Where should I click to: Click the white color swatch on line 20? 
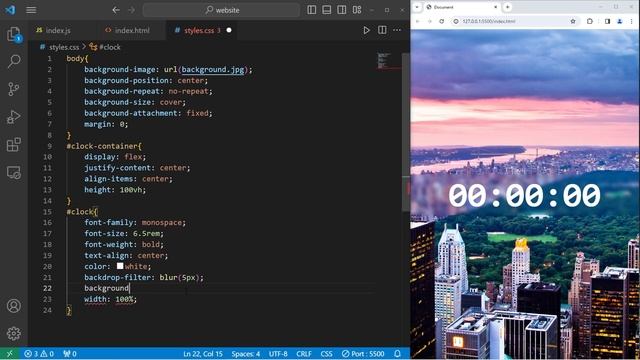click(x=120, y=266)
